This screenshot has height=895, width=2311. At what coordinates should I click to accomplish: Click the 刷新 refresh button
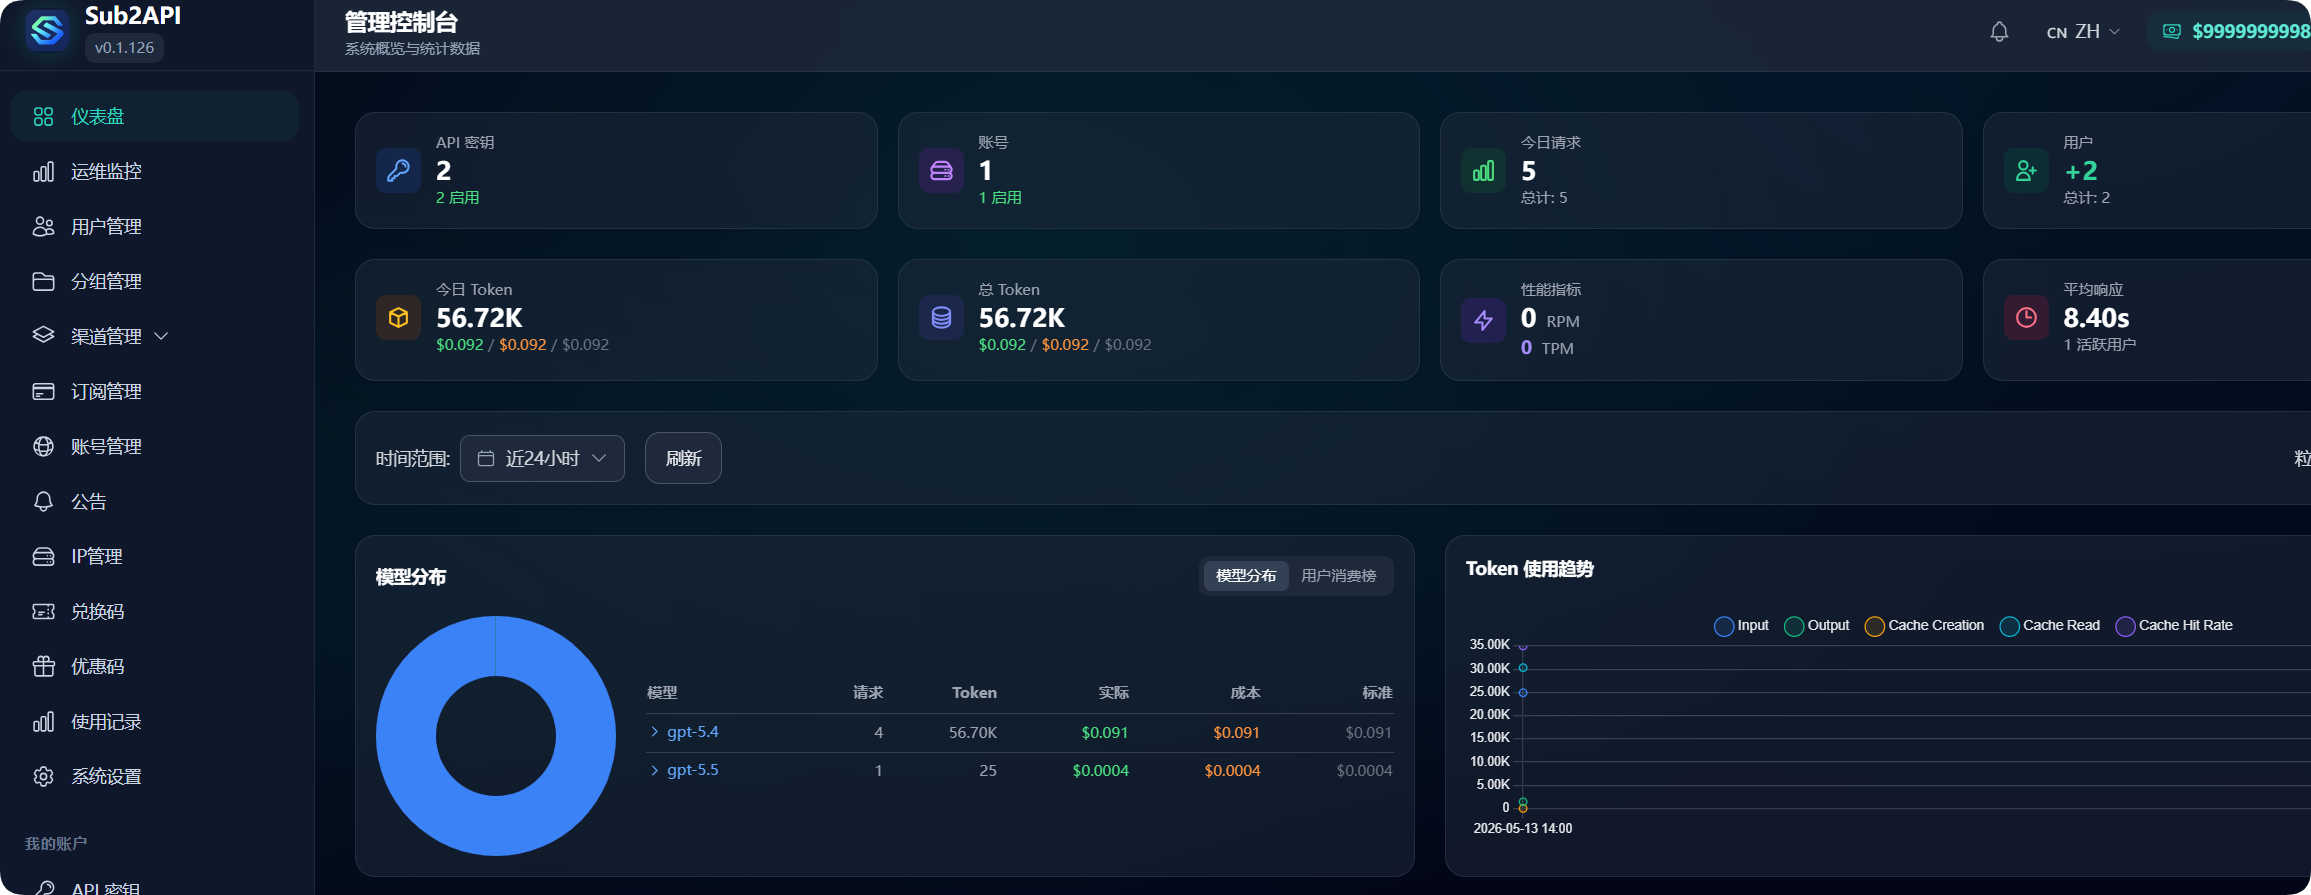click(683, 458)
